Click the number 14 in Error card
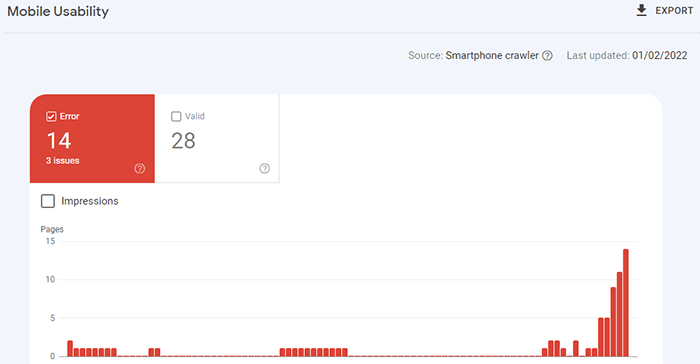 tap(59, 141)
